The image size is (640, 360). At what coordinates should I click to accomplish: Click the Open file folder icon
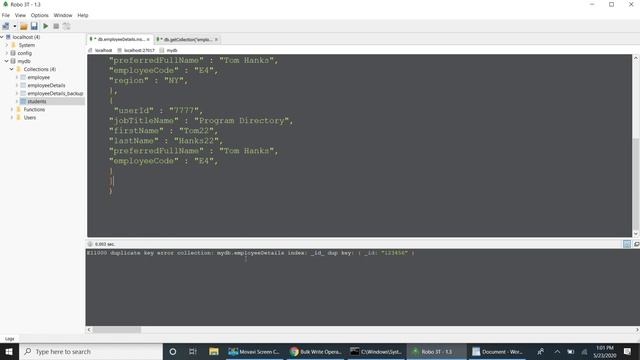24,26
